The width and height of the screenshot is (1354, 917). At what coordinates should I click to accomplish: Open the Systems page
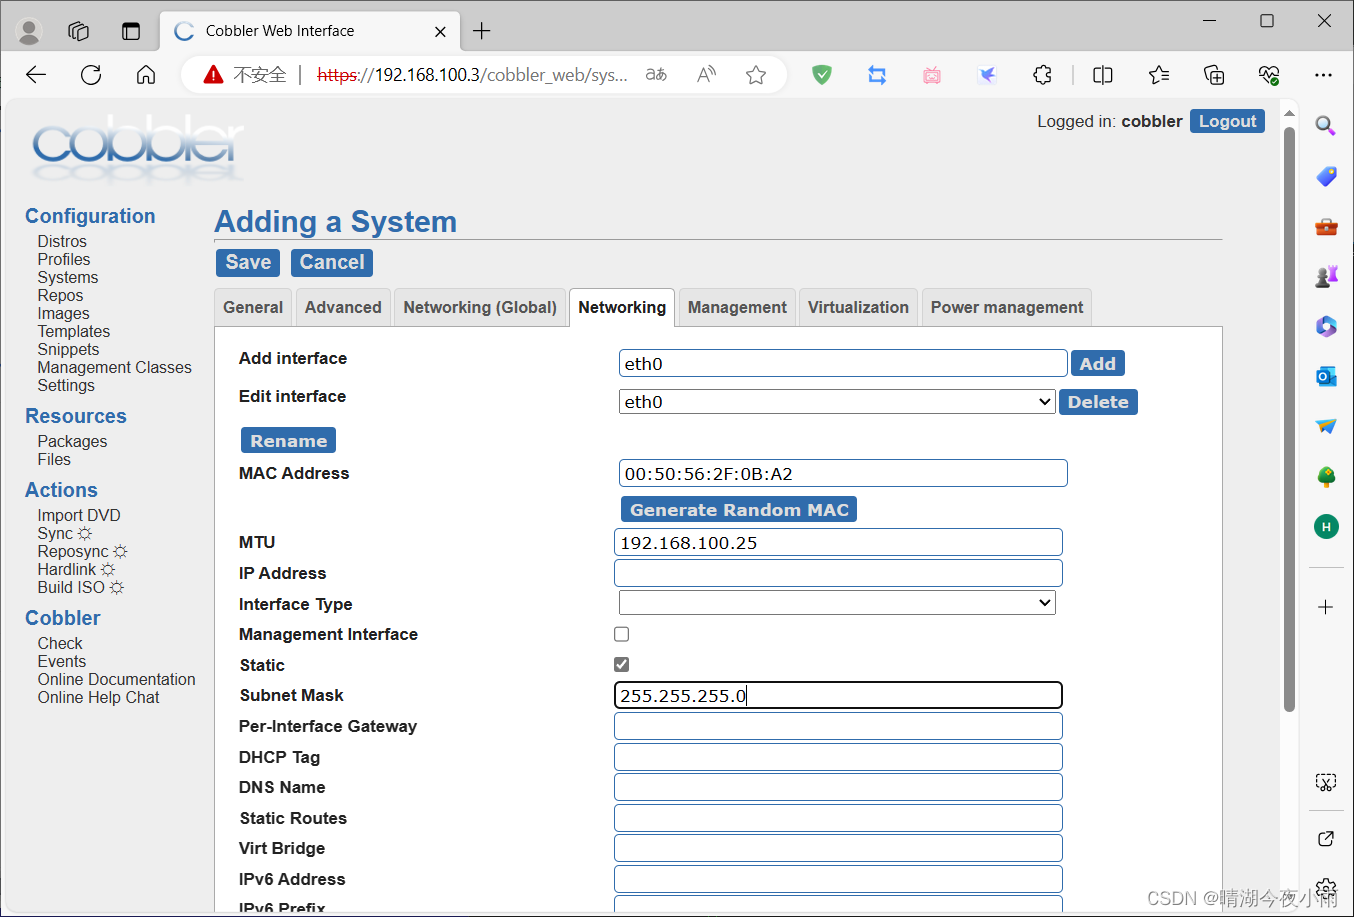click(x=68, y=277)
